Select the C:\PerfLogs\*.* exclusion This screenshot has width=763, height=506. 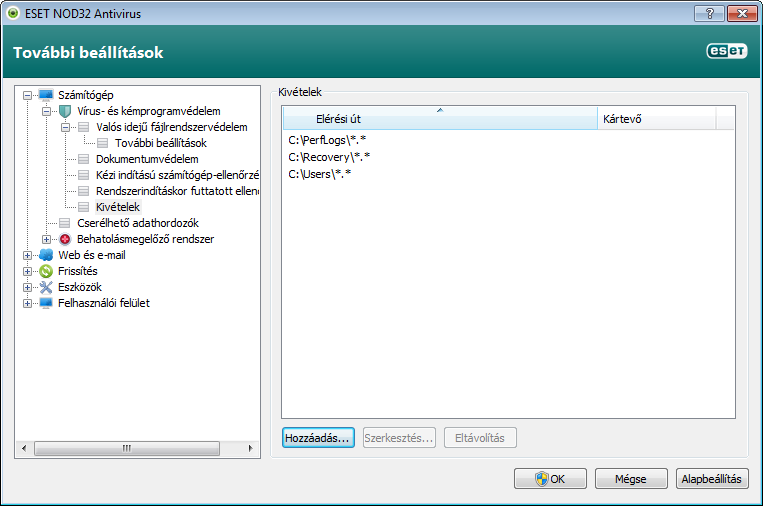click(x=327, y=140)
